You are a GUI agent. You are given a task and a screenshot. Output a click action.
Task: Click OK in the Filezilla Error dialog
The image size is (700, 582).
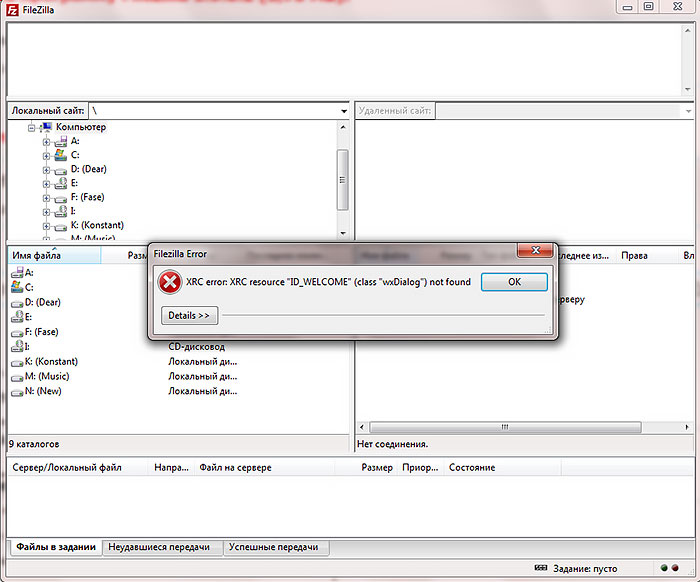pos(514,282)
